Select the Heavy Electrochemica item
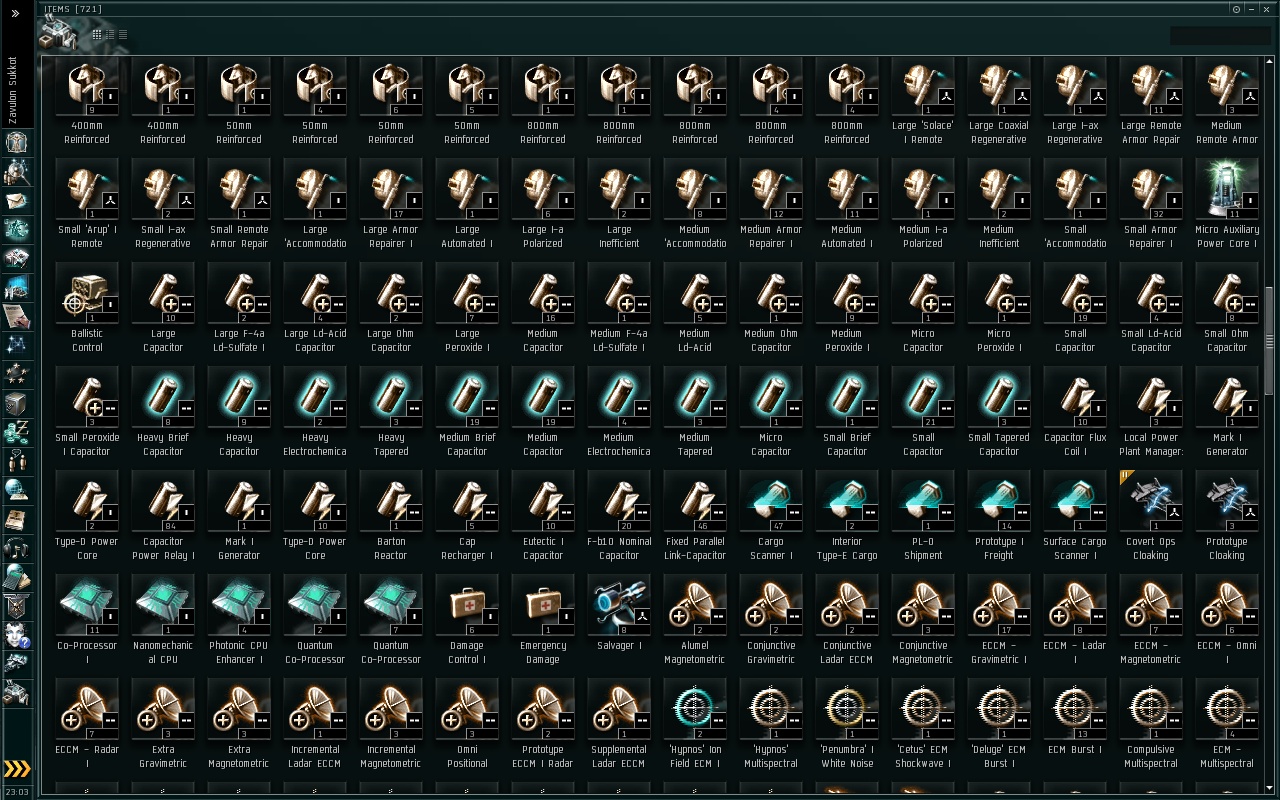 pos(315,413)
